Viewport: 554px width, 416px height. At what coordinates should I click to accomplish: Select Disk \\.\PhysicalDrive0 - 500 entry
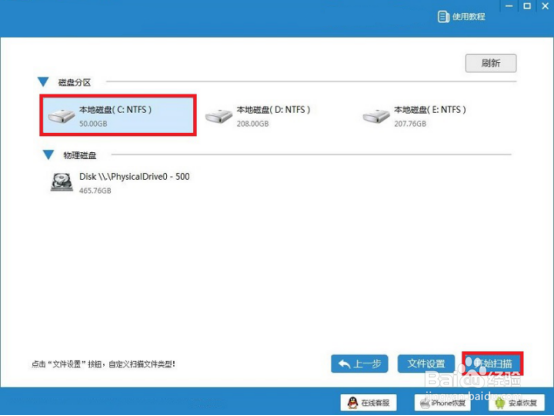[x=120, y=183]
